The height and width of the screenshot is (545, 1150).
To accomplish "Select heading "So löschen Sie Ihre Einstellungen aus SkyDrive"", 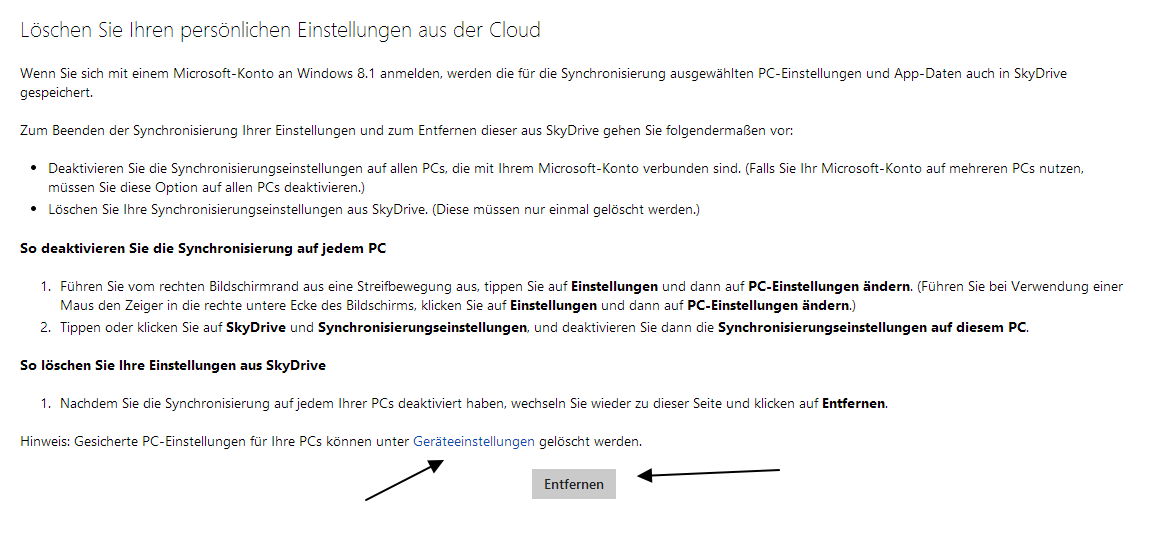I will pyautogui.click(x=173, y=365).
